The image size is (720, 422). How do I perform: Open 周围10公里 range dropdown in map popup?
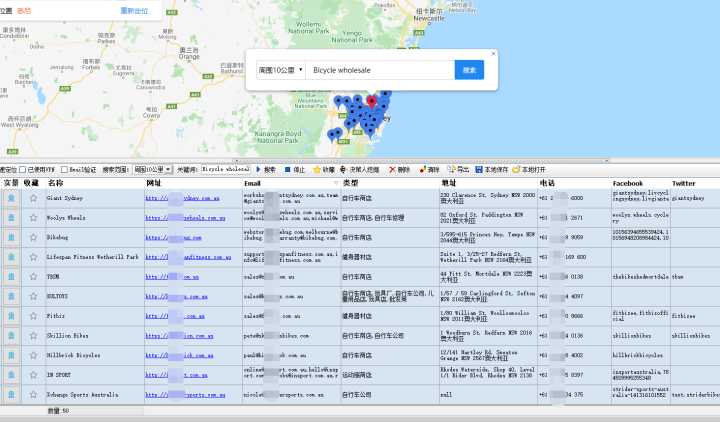click(281, 70)
